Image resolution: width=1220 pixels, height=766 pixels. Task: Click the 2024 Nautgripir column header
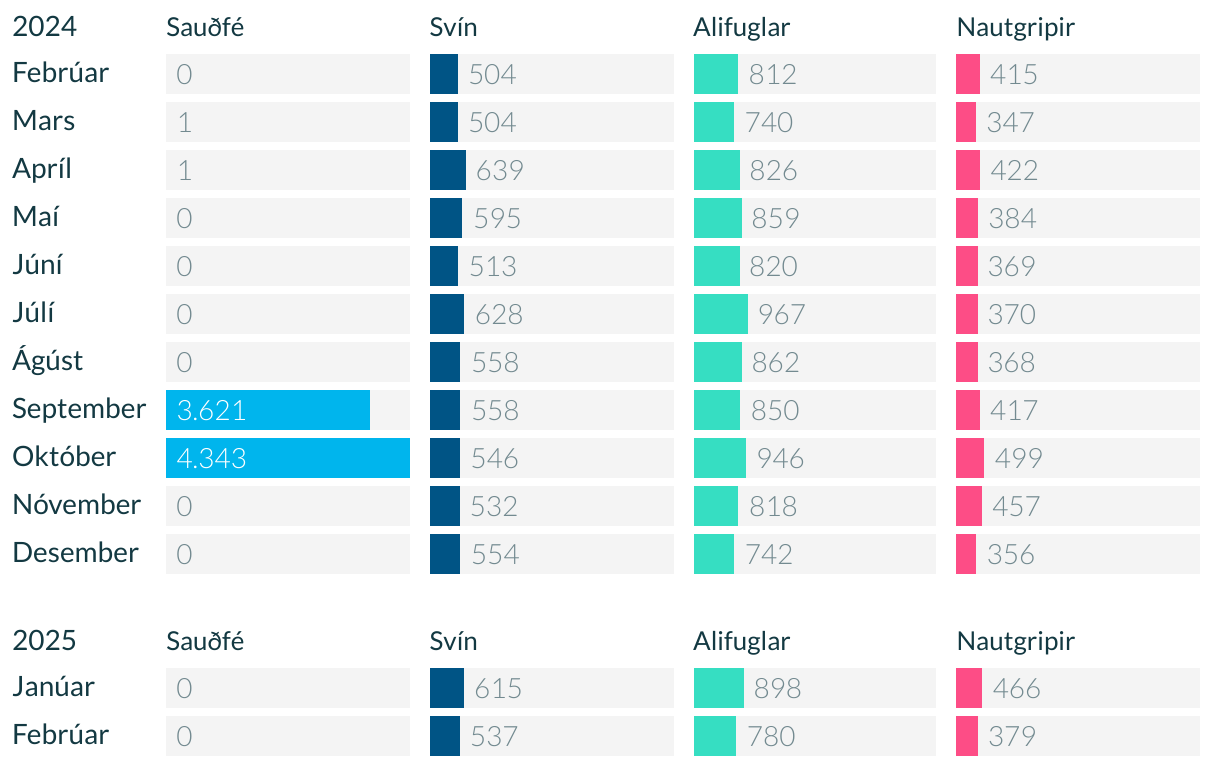pos(1016,27)
